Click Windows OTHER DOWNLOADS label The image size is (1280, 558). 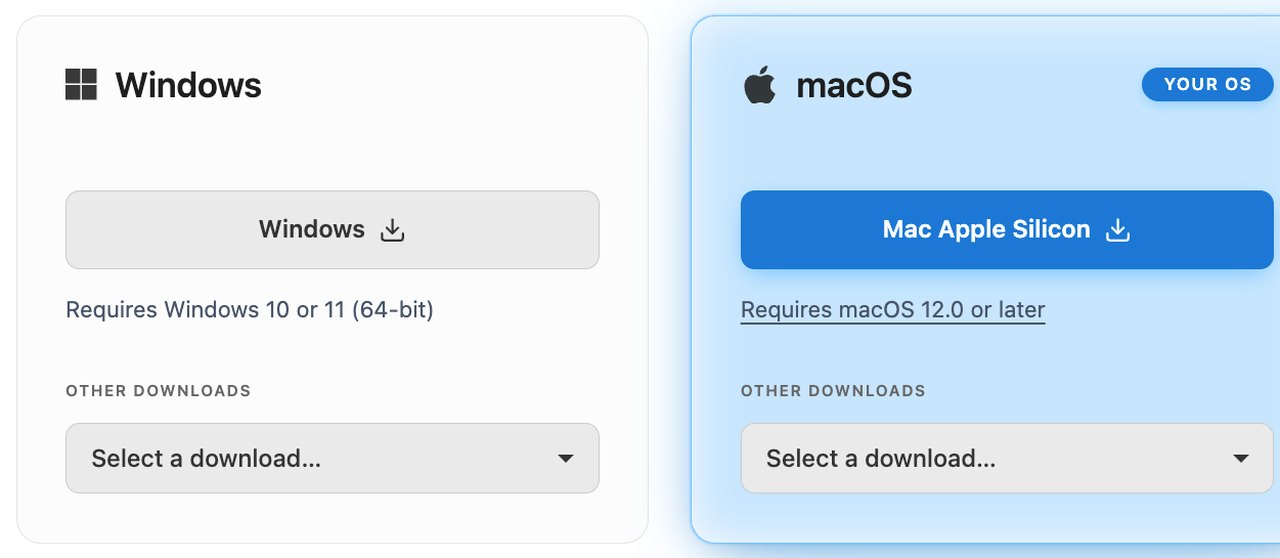pos(158,391)
